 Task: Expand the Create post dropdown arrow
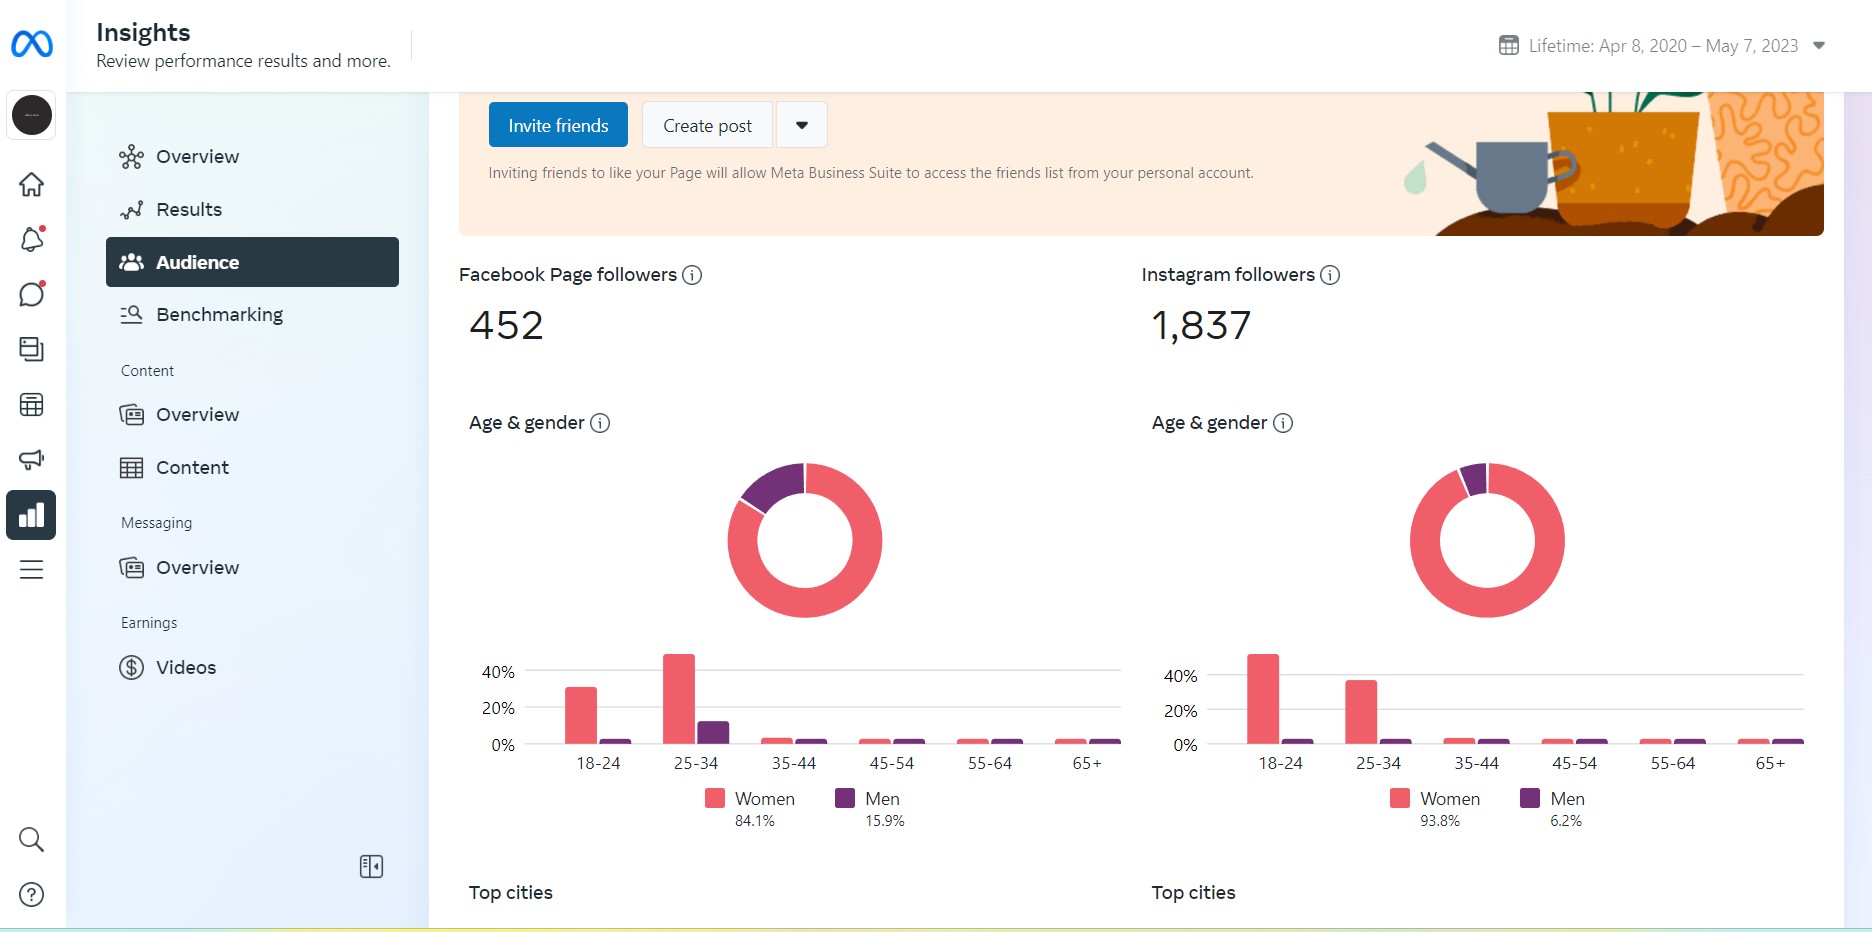tap(802, 125)
